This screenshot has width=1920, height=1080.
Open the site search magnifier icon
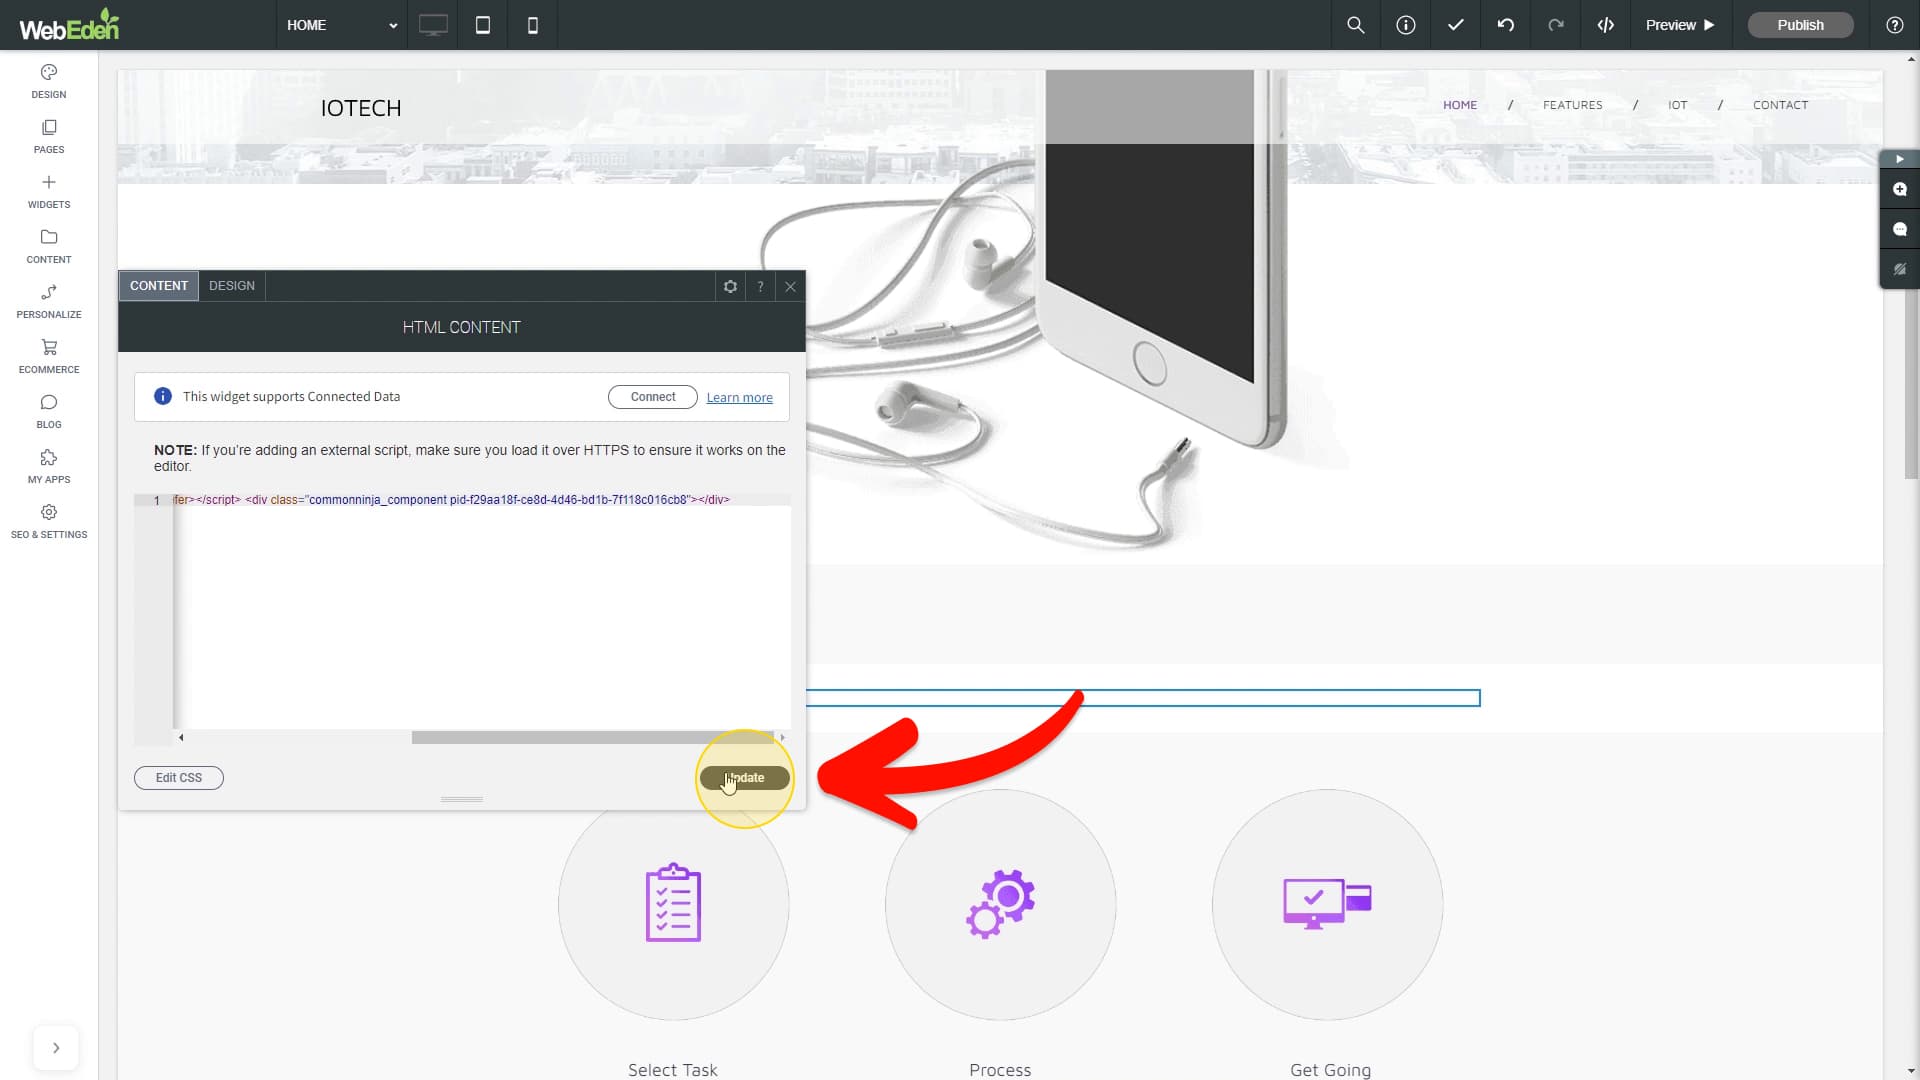(x=1355, y=25)
